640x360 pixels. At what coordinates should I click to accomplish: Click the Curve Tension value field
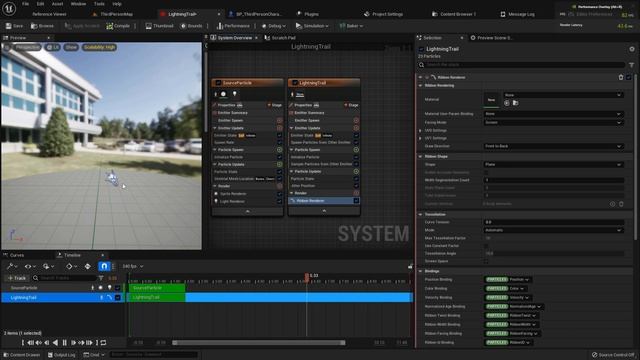pyautogui.click(x=553, y=222)
